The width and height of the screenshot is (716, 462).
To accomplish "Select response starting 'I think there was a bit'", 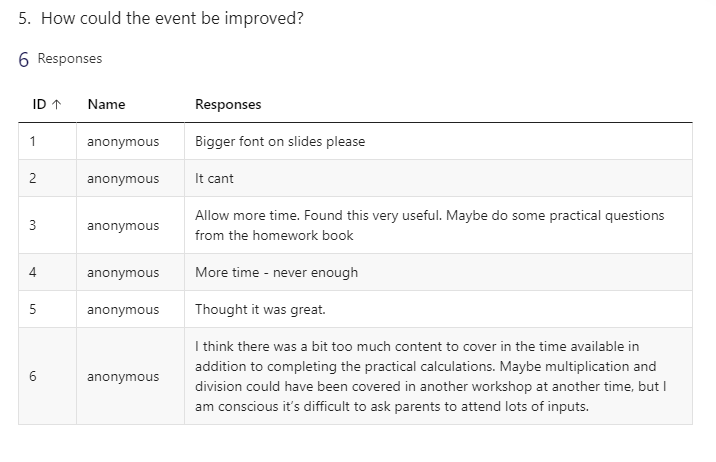I will [431, 377].
